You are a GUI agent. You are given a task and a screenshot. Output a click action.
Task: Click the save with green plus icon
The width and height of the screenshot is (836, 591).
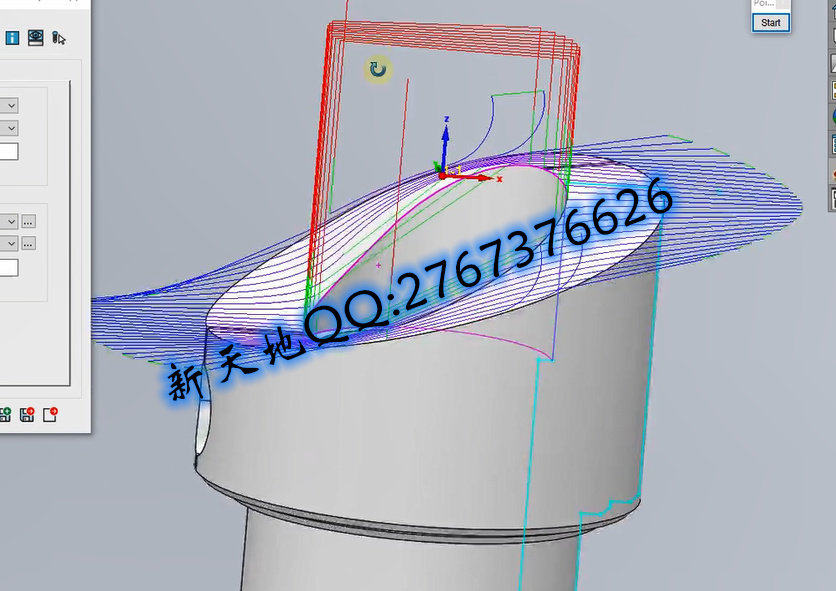pos(7,415)
